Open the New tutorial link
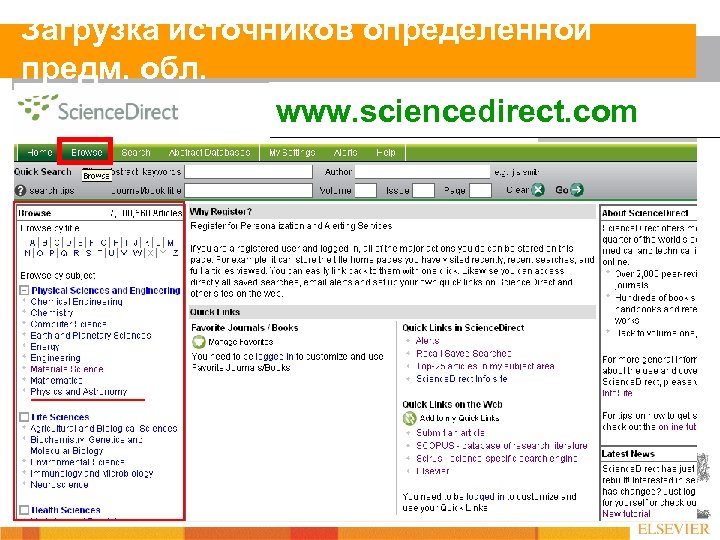The width and height of the screenshot is (720, 540). pos(626,514)
